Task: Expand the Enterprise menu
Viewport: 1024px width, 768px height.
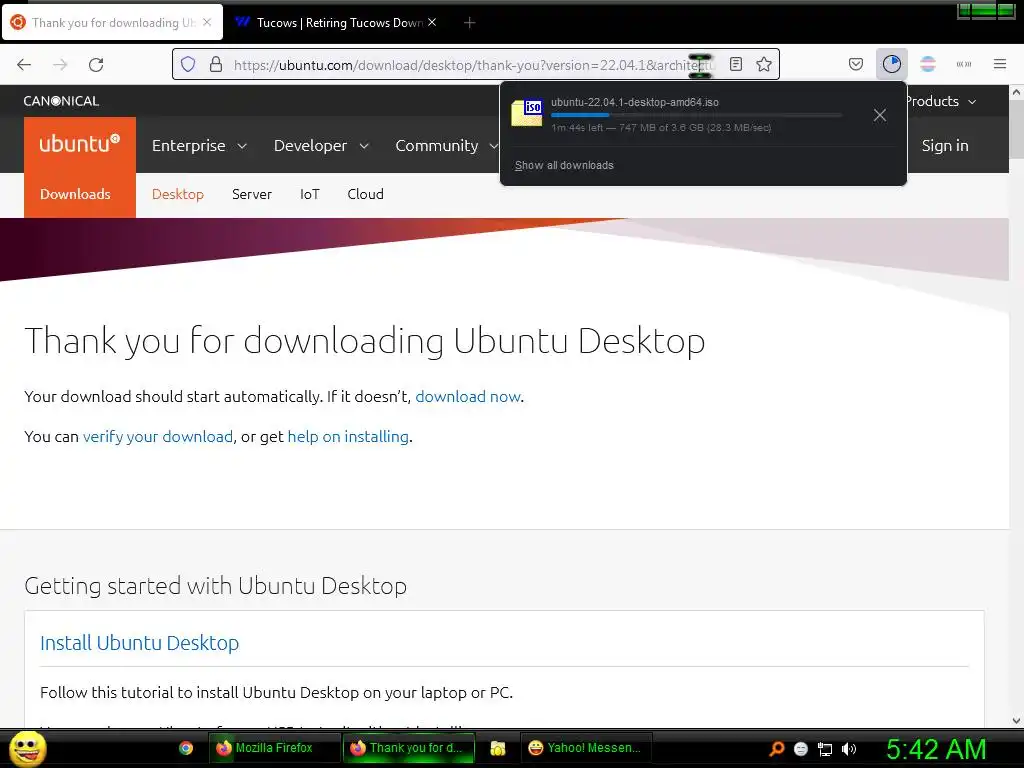Action: click(x=199, y=146)
